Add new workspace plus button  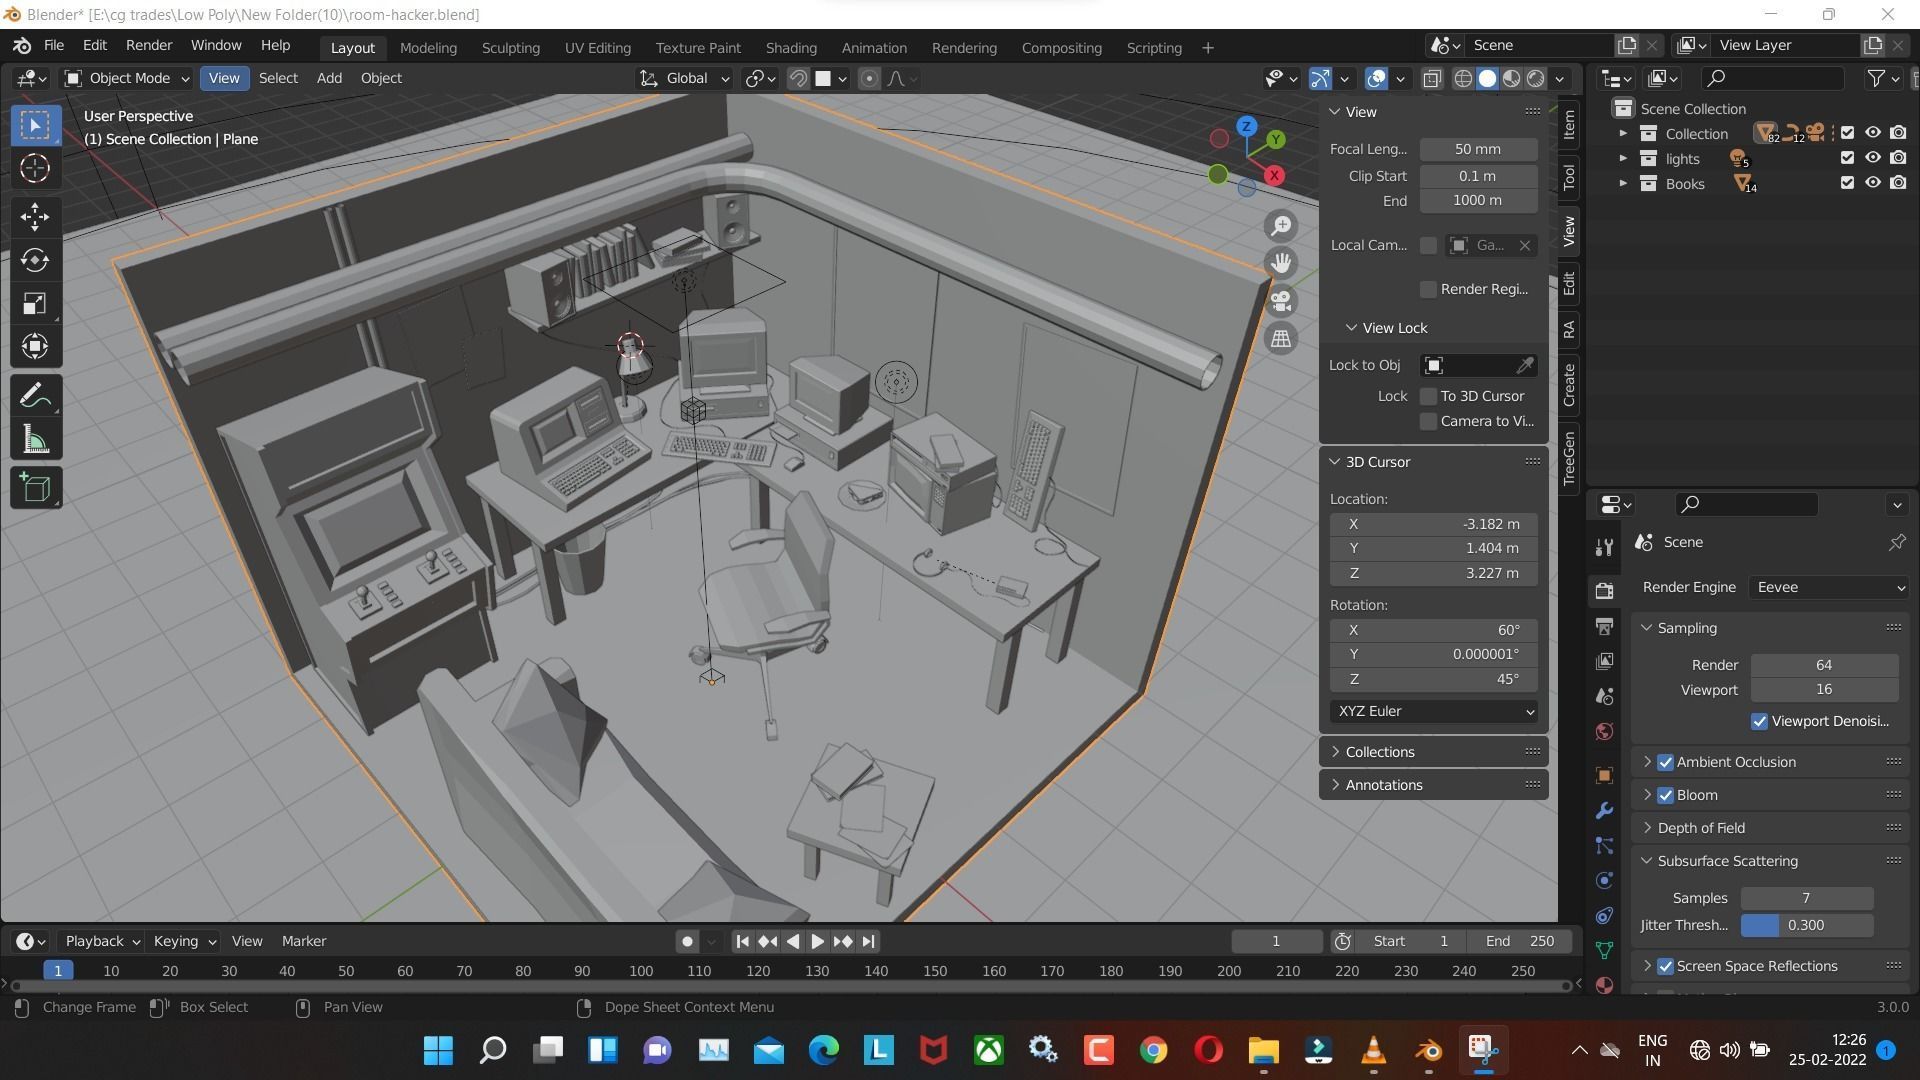[x=1207, y=47]
